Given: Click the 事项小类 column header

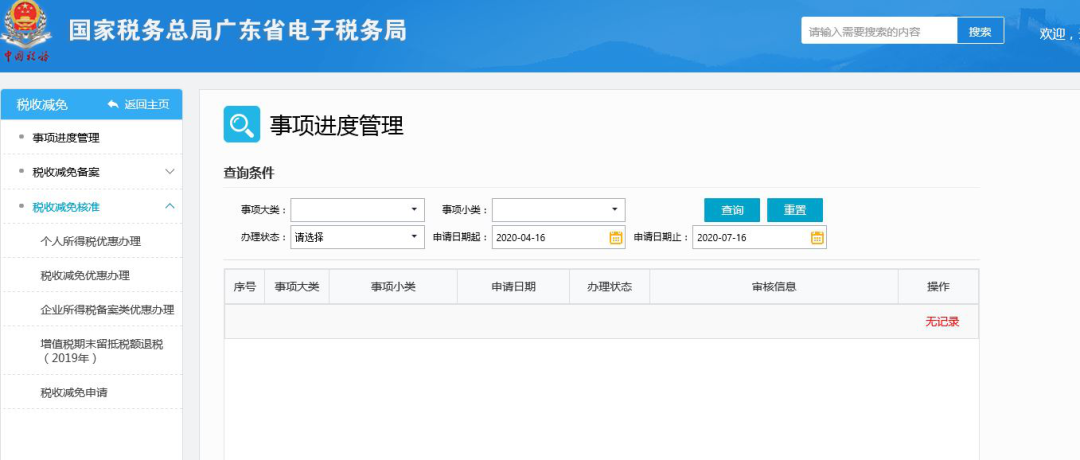Looking at the screenshot, I should click(x=393, y=286).
